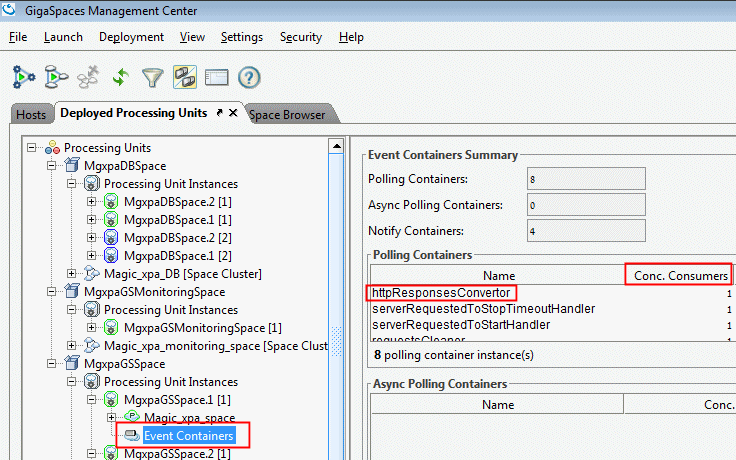This screenshot has width=736, height=460.
Task: Open the filter funnel tool
Action: click(153, 77)
